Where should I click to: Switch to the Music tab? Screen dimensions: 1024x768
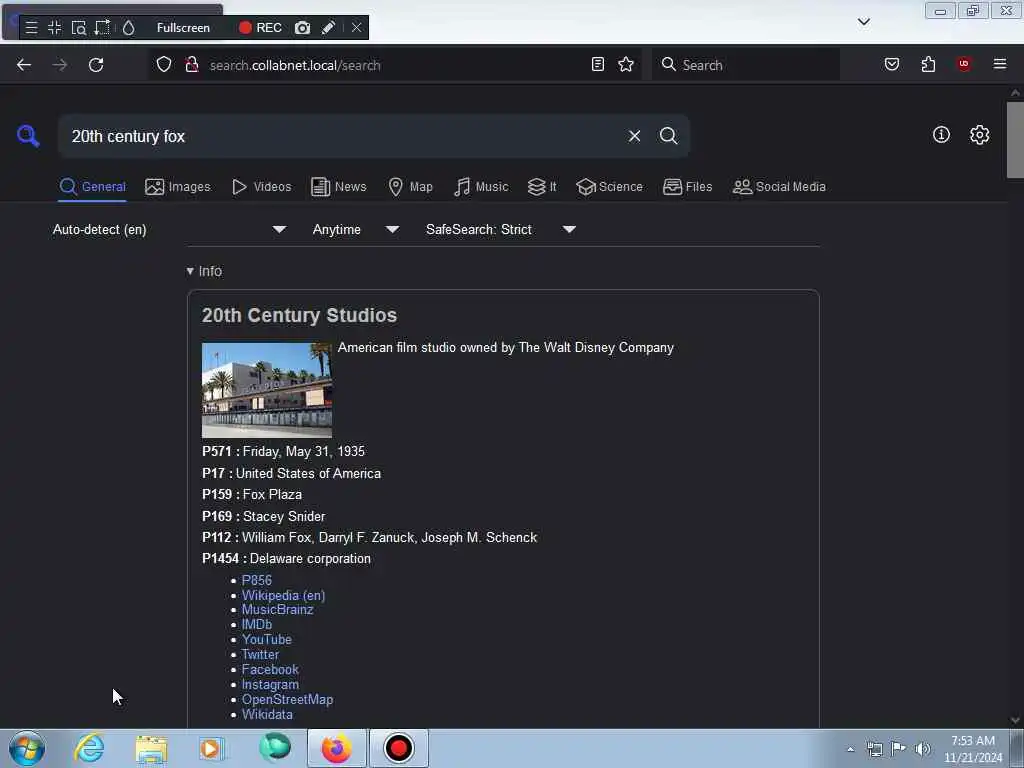(x=481, y=187)
